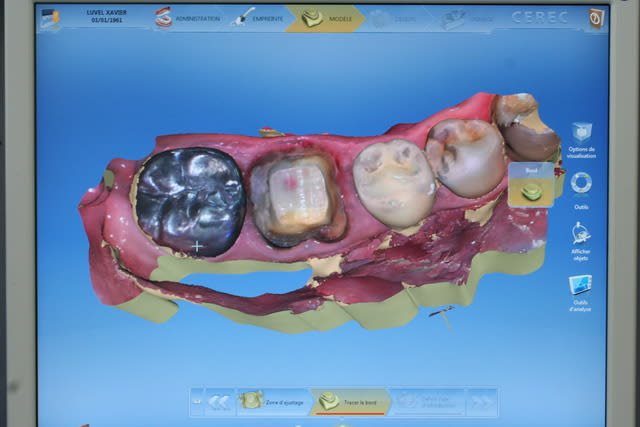This screenshot has width=640, height=427.
Task: Select Tracer le bord step
Action: click(349, 401)
